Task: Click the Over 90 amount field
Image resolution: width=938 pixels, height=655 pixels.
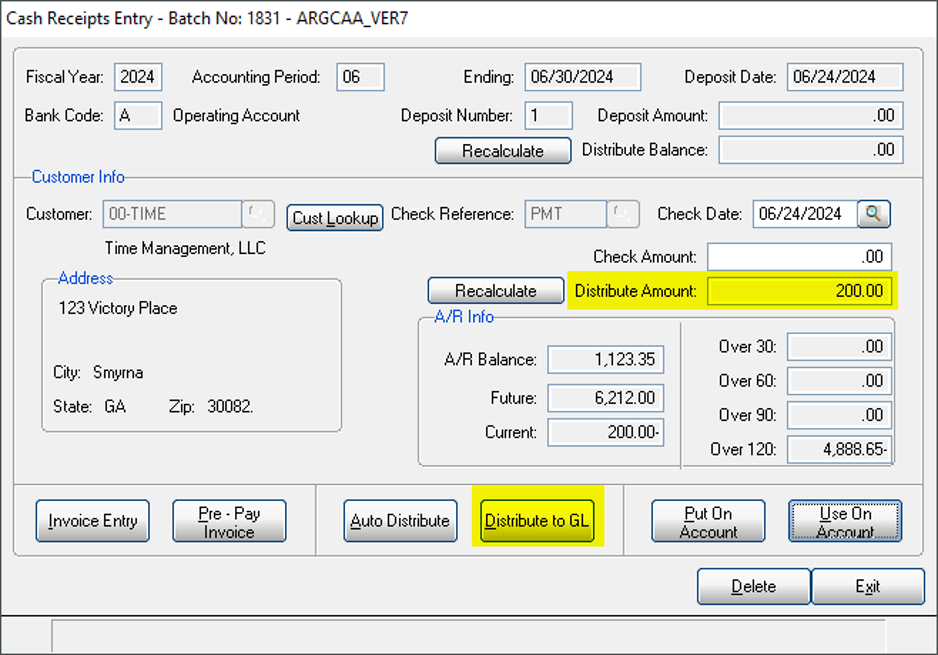Action: click(x=839, y=415)
